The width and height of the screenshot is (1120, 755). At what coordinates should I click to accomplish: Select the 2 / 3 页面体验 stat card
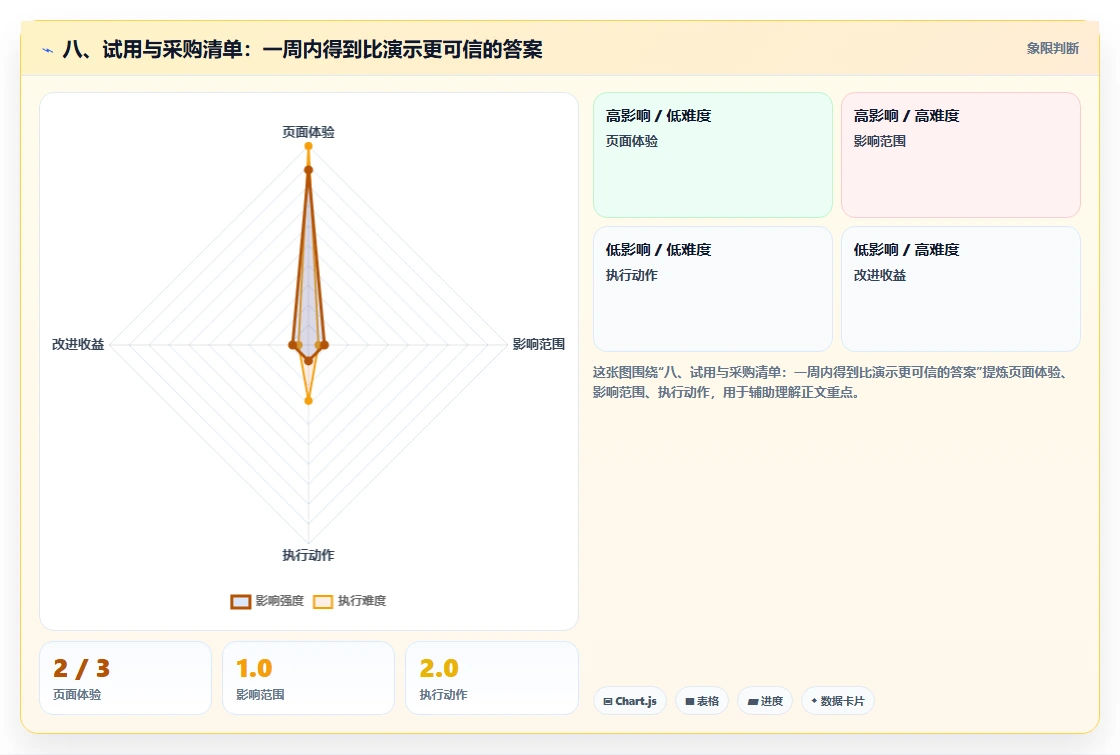point(126,678)
